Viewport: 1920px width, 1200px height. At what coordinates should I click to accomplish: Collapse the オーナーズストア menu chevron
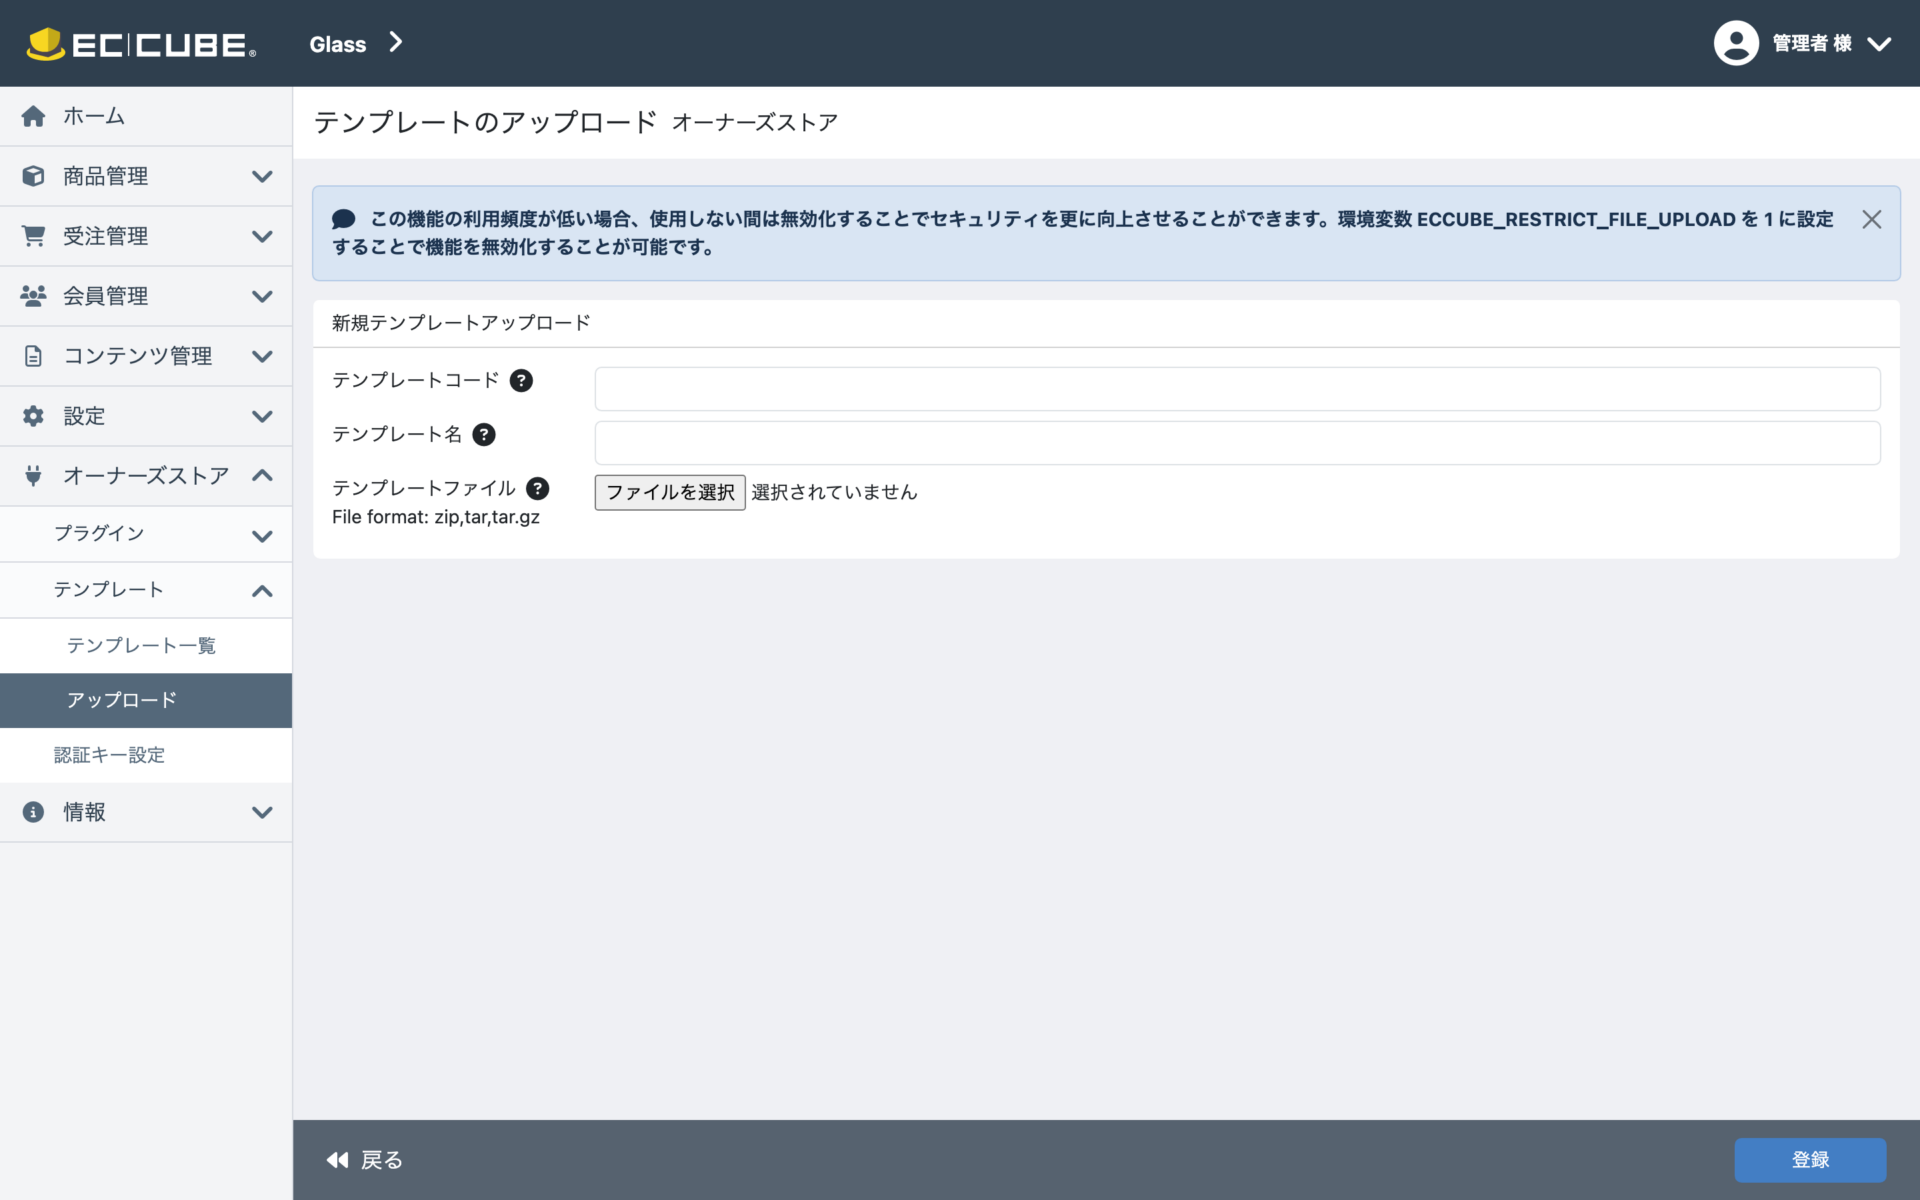[x=262, y=476]
